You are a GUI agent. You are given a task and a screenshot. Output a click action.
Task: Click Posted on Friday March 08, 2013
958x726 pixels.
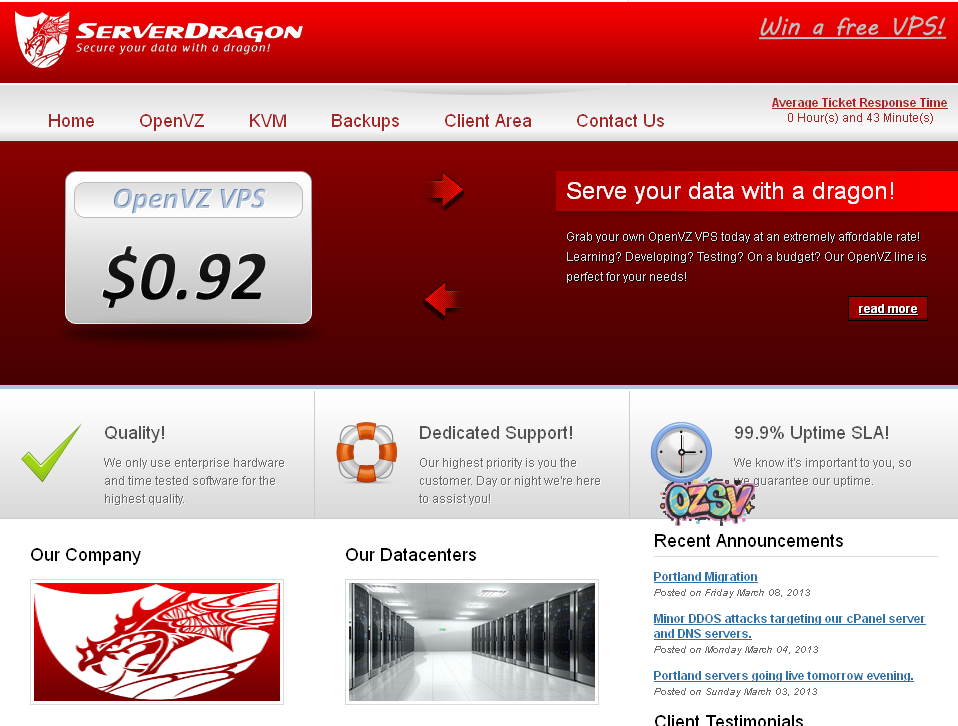point(732,593)
